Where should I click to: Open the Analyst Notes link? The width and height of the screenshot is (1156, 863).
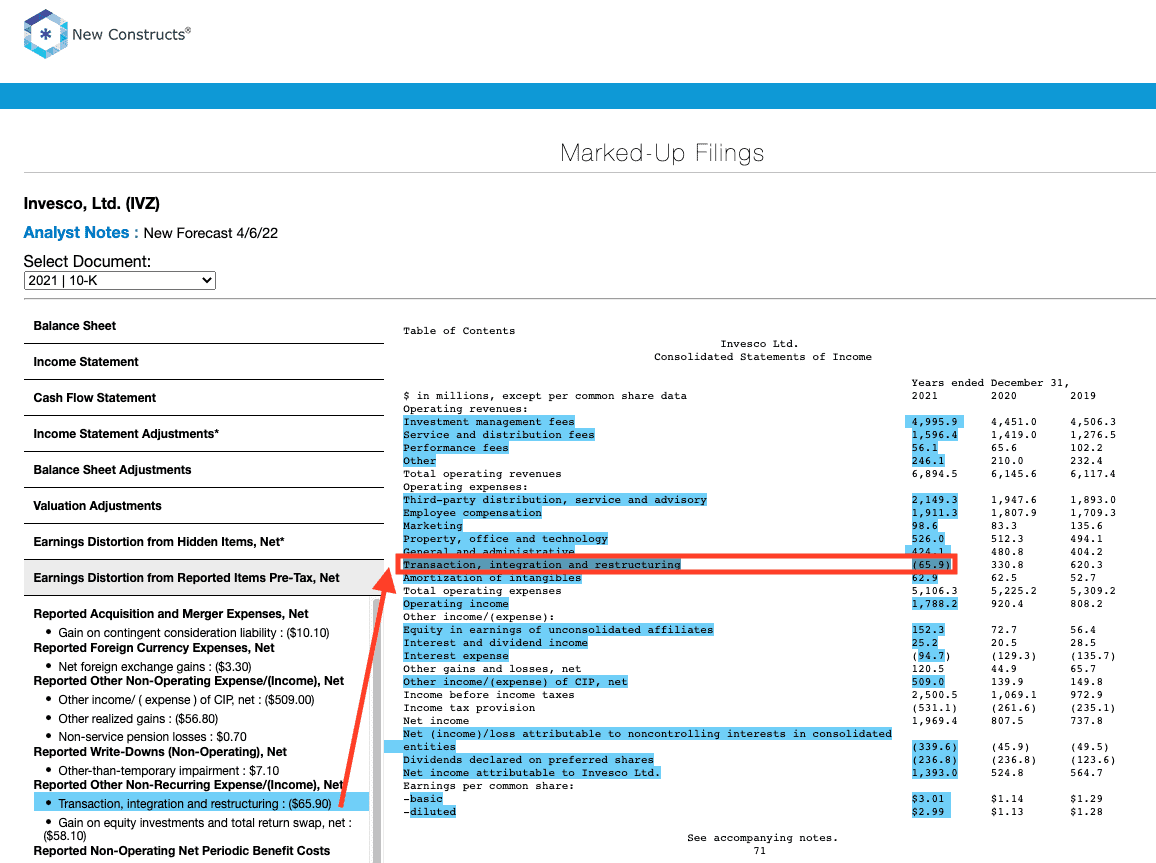[x=81, y=233]
